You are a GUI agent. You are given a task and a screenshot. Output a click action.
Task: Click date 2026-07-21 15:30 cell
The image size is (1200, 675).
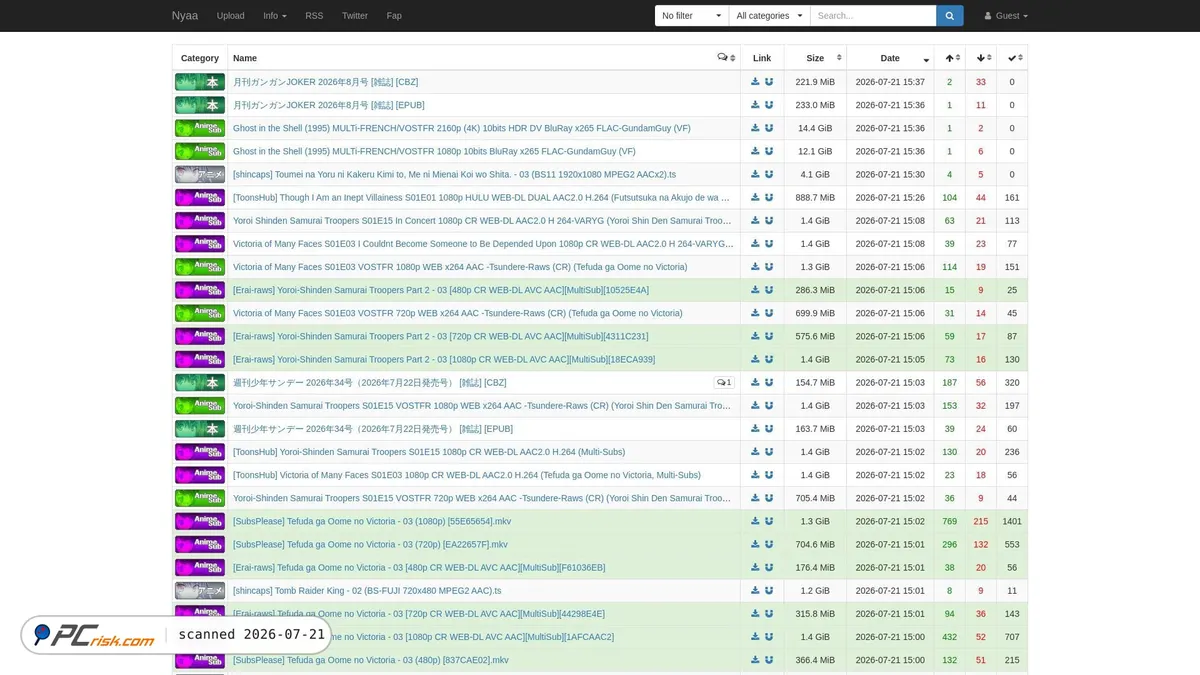[890, 174]
